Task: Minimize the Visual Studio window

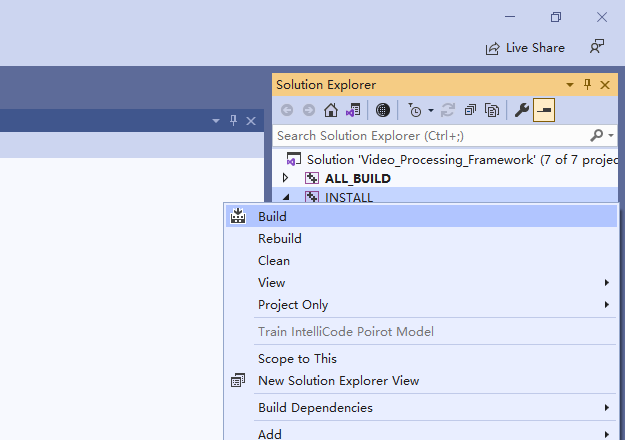Action: [x=510, y=17]
